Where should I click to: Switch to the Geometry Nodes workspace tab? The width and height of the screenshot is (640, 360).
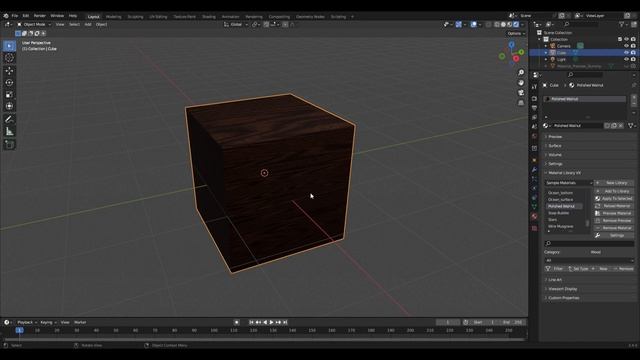[x=310, y=17]
